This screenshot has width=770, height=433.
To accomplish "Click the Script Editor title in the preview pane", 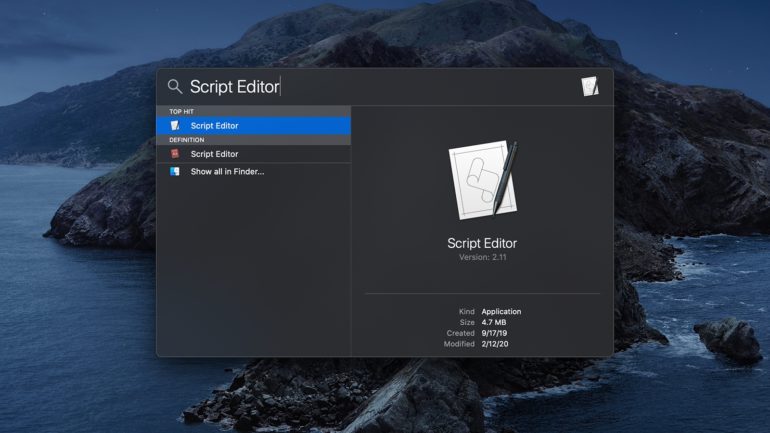I will click(x=482, y=243).
